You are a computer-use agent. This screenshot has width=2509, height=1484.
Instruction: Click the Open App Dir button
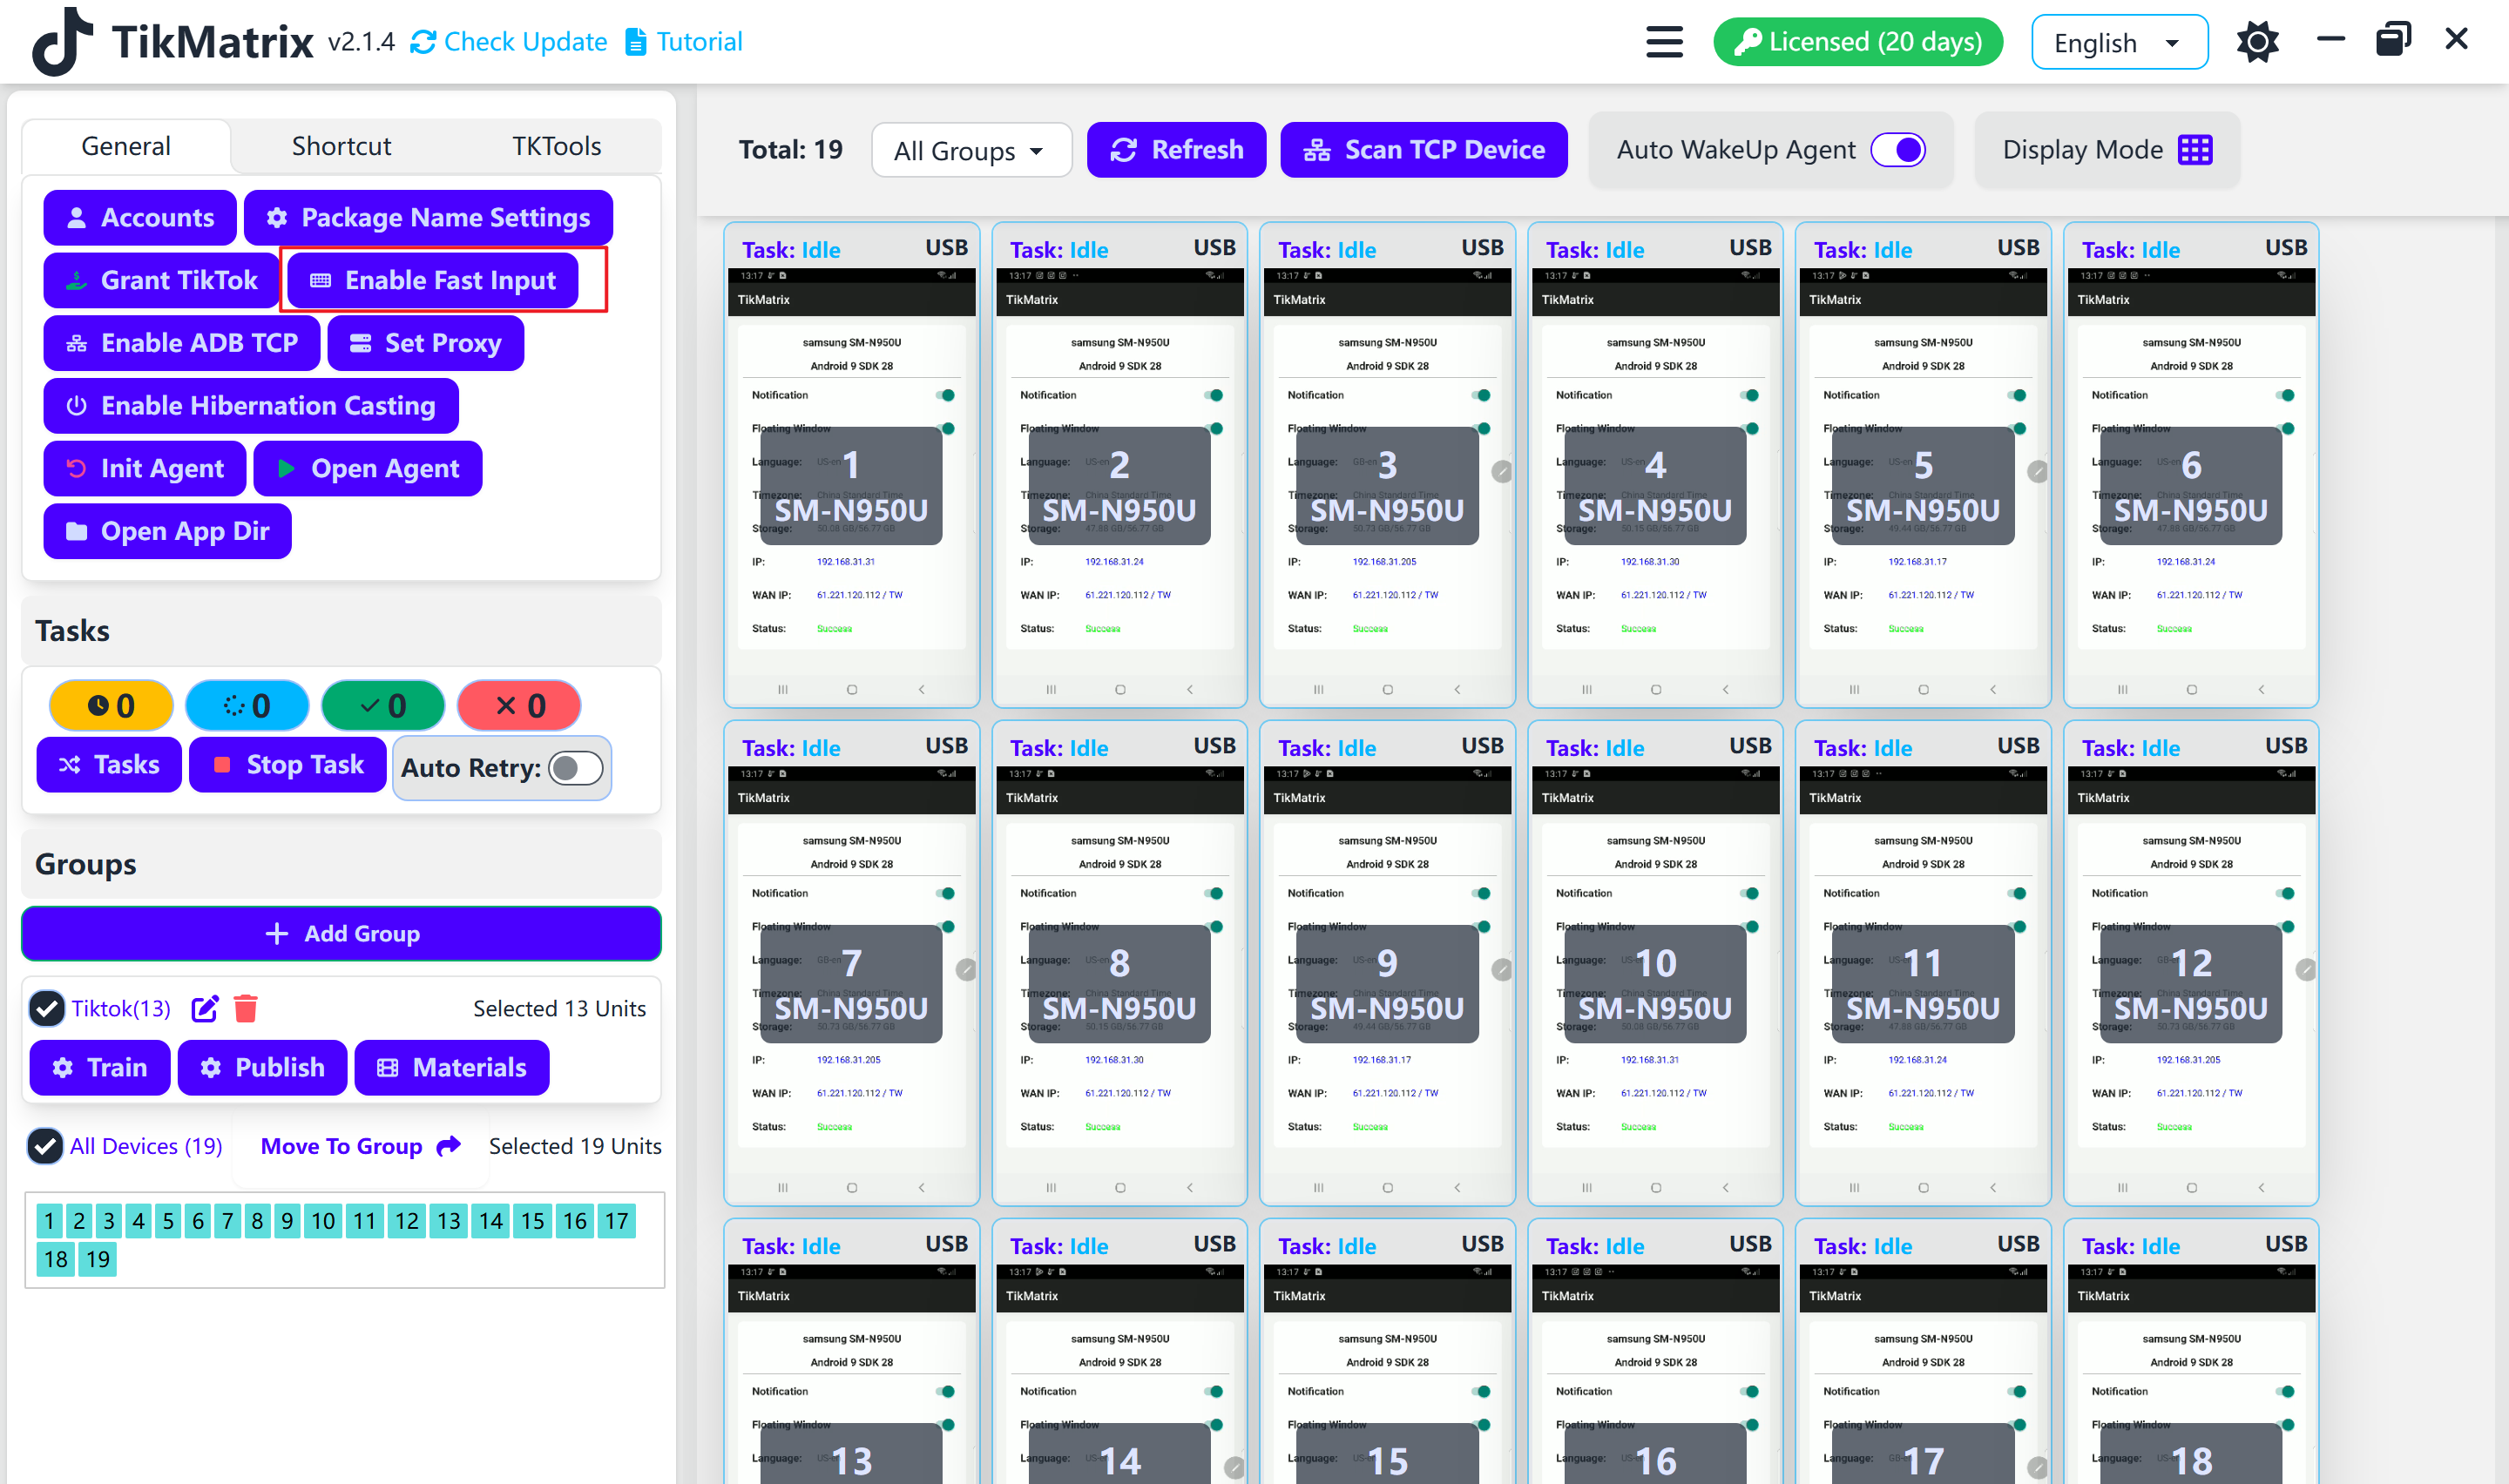click(167, 531)
